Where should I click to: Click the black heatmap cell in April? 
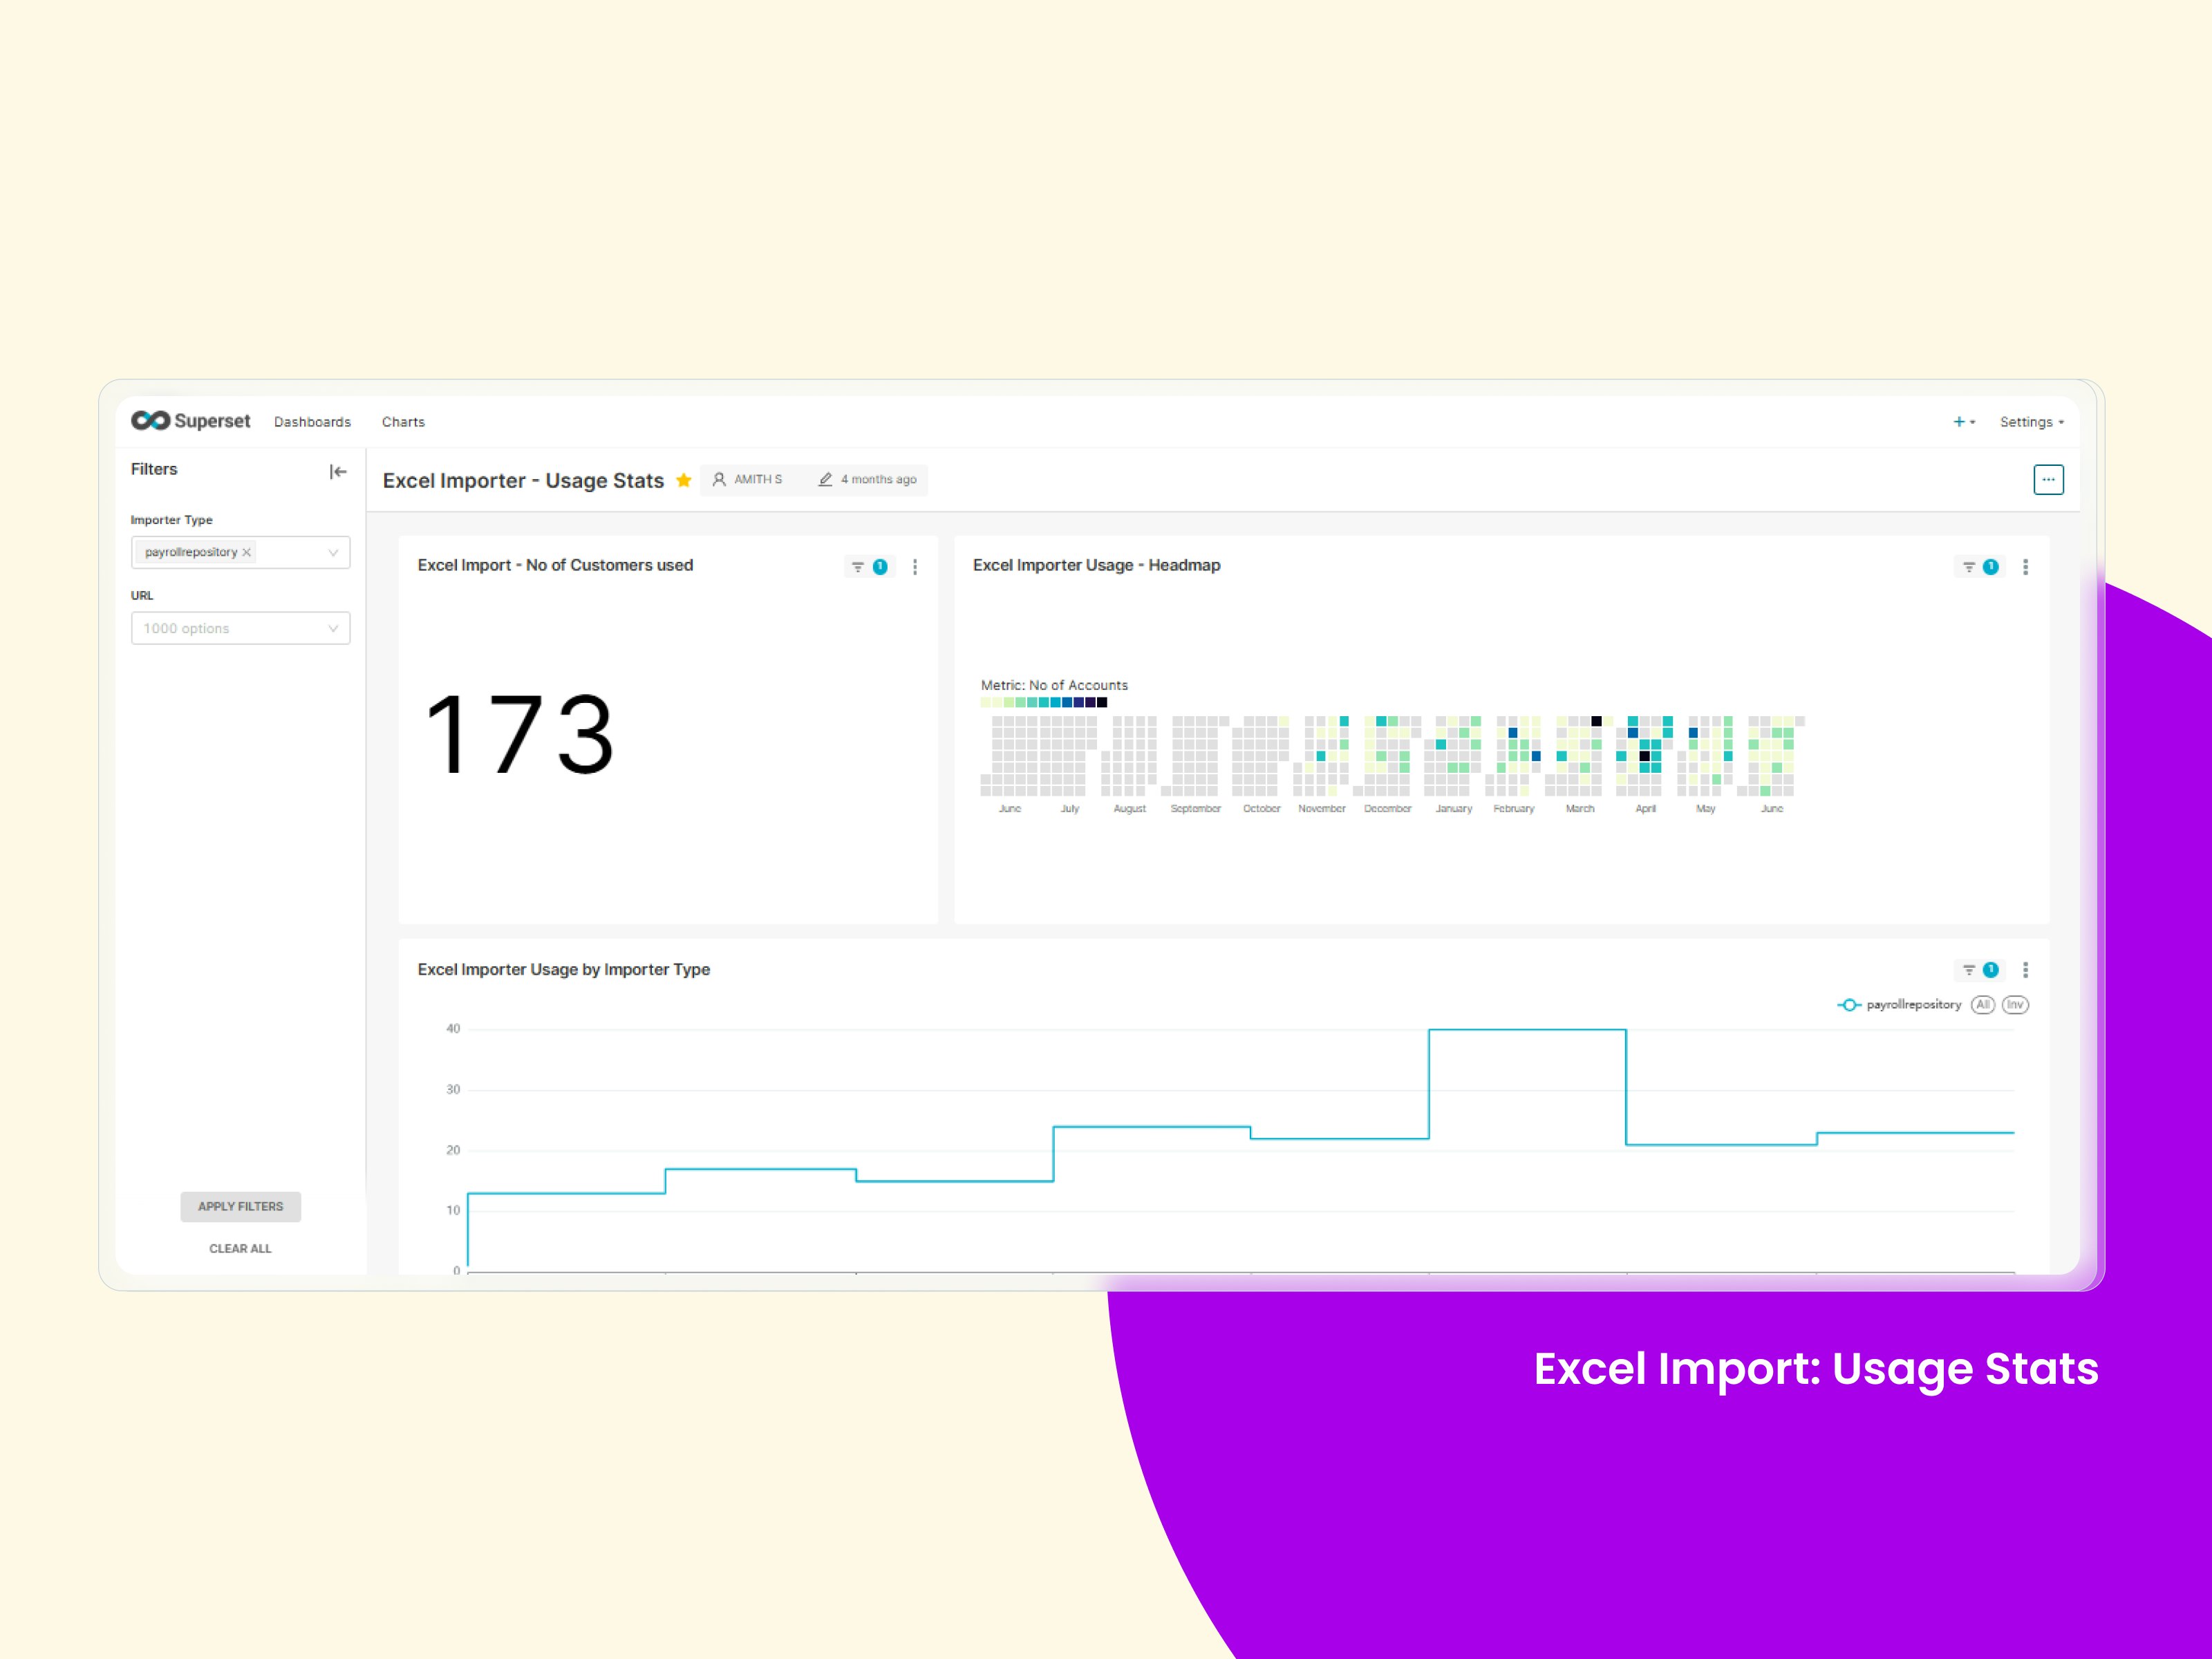click(1644, 756)
